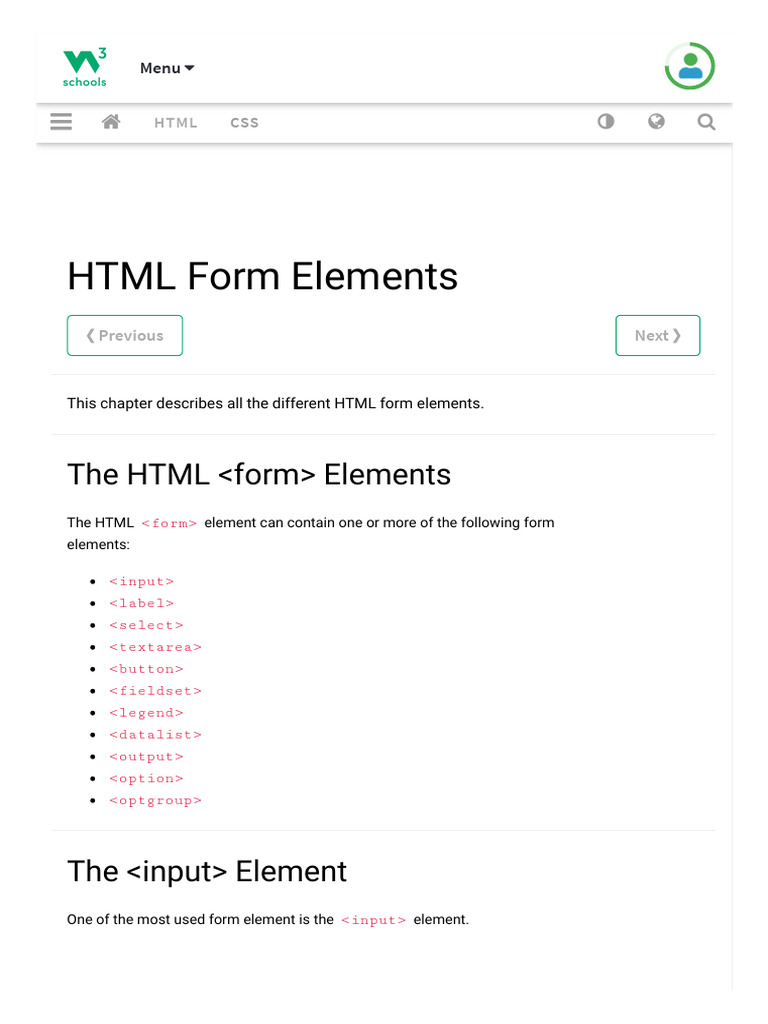
Task: Open the hamburger sidebar menu
Action: coord(61,122)
